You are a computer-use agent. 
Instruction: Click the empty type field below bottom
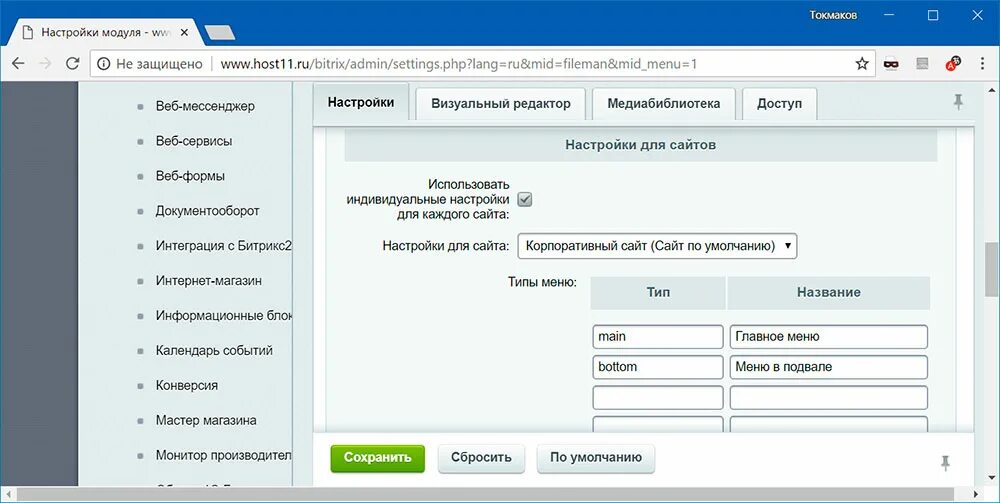[658, 398]
